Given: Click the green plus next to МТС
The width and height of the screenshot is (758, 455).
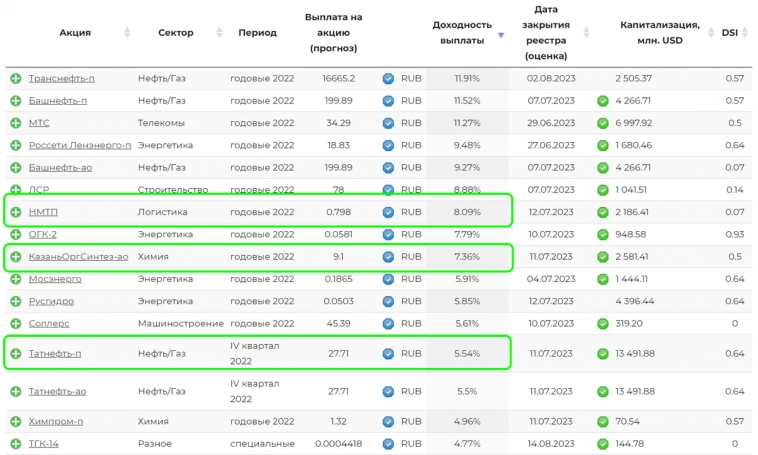Looking at the screenshot, I should coord(16,123).
